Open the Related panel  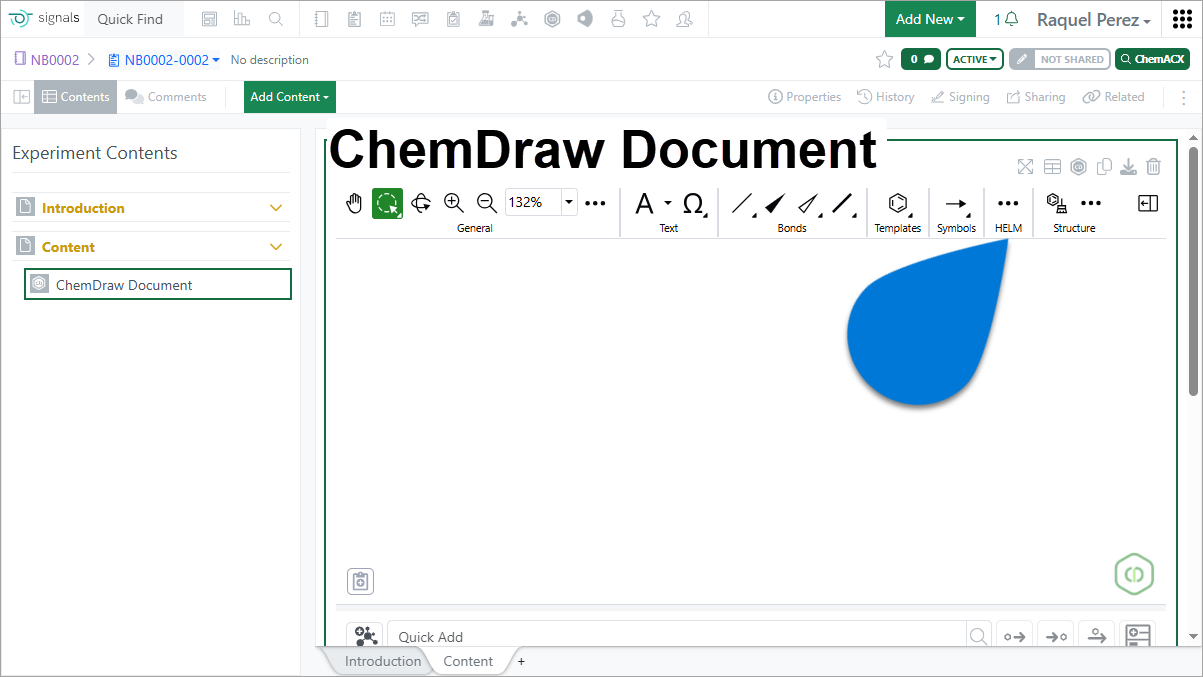[x=1114, y=97]
